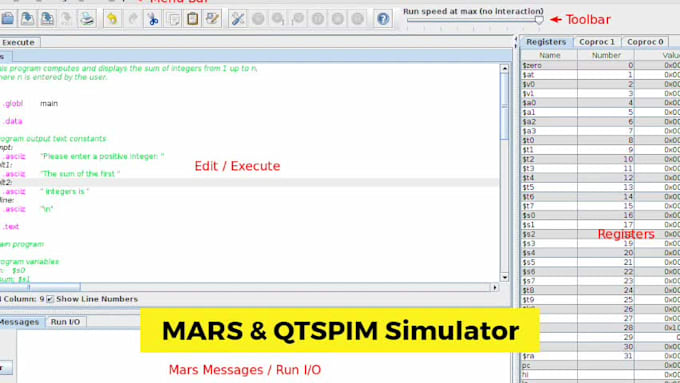This screenshot has width=680, height=383.
Task: Select the $s5 register row
Action: point(601,262)
